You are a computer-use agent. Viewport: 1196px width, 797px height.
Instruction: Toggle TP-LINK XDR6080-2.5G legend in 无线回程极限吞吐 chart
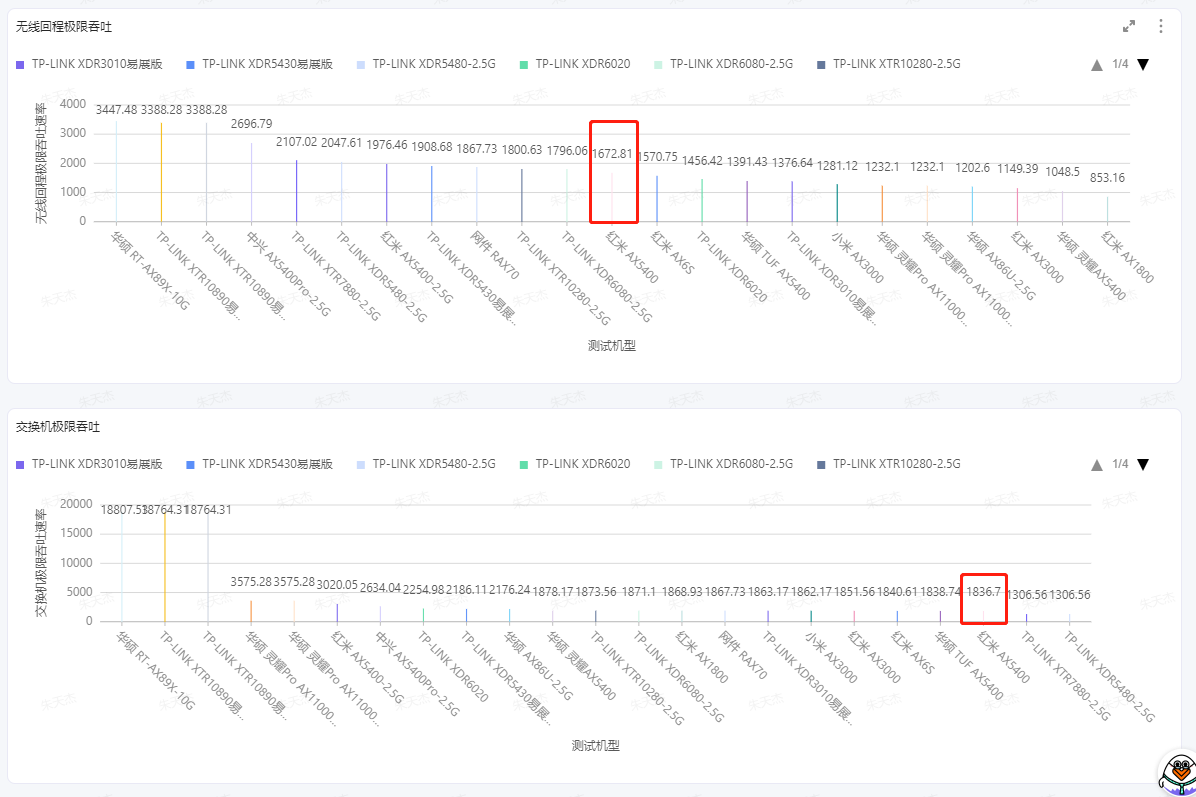[724, 64]
